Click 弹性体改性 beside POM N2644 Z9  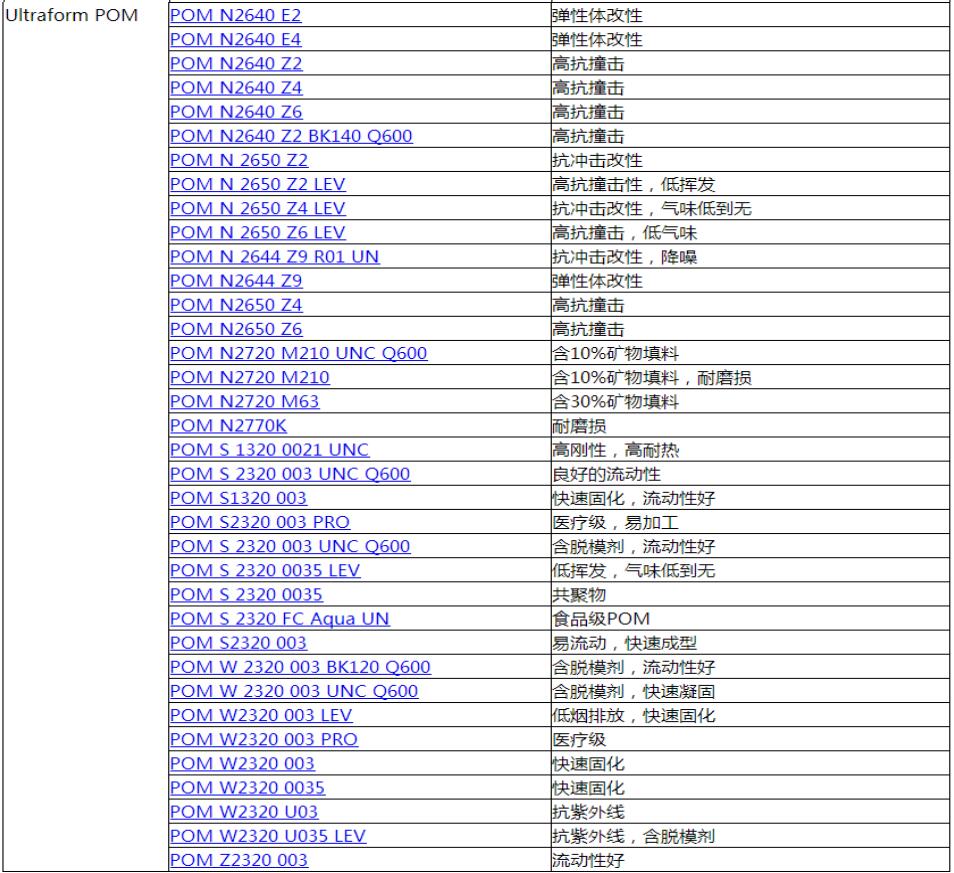pyautogui.click(x=597, y=281)
